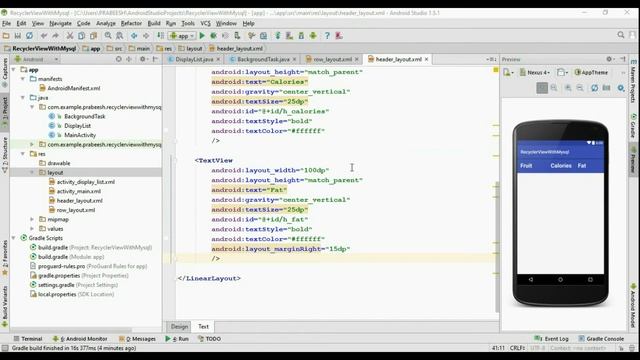Click the preview Refresh icon
This screenshot has width=640, height=360.
(x=594, y=88)
